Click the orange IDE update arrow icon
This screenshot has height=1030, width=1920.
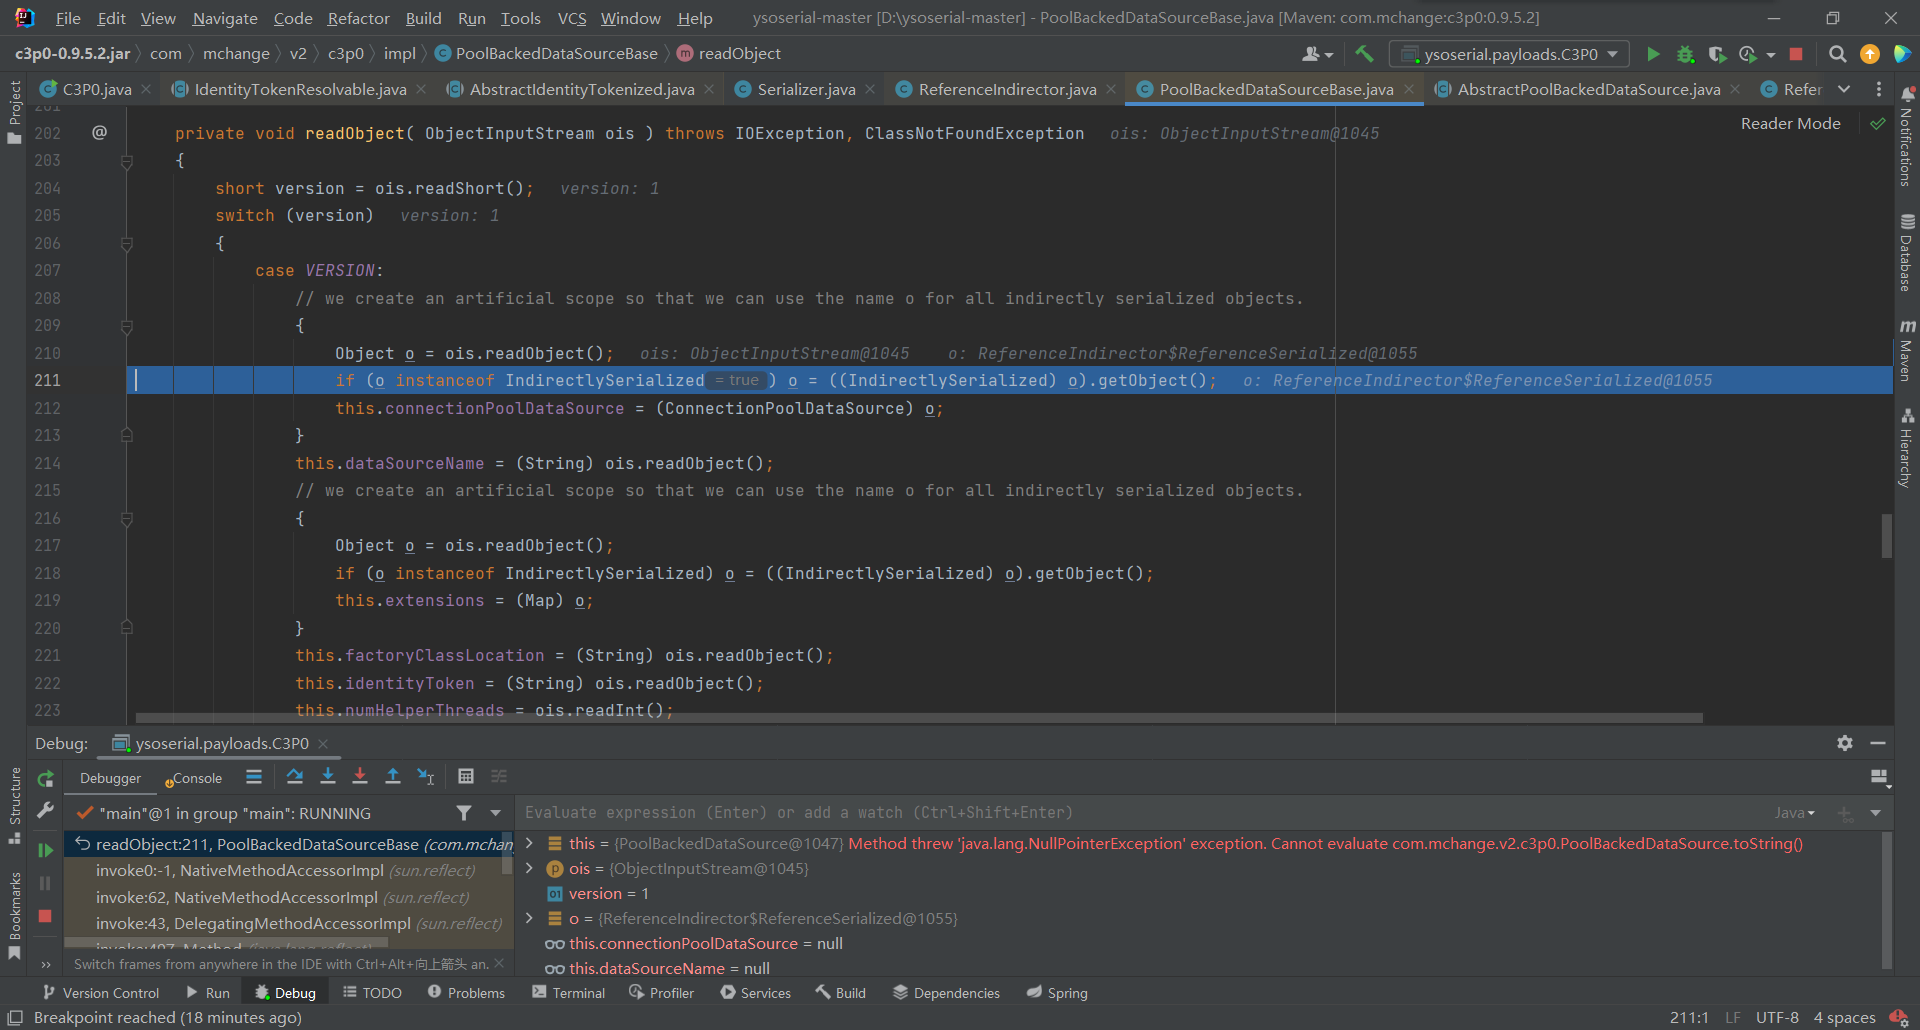tap(1869, 54)
